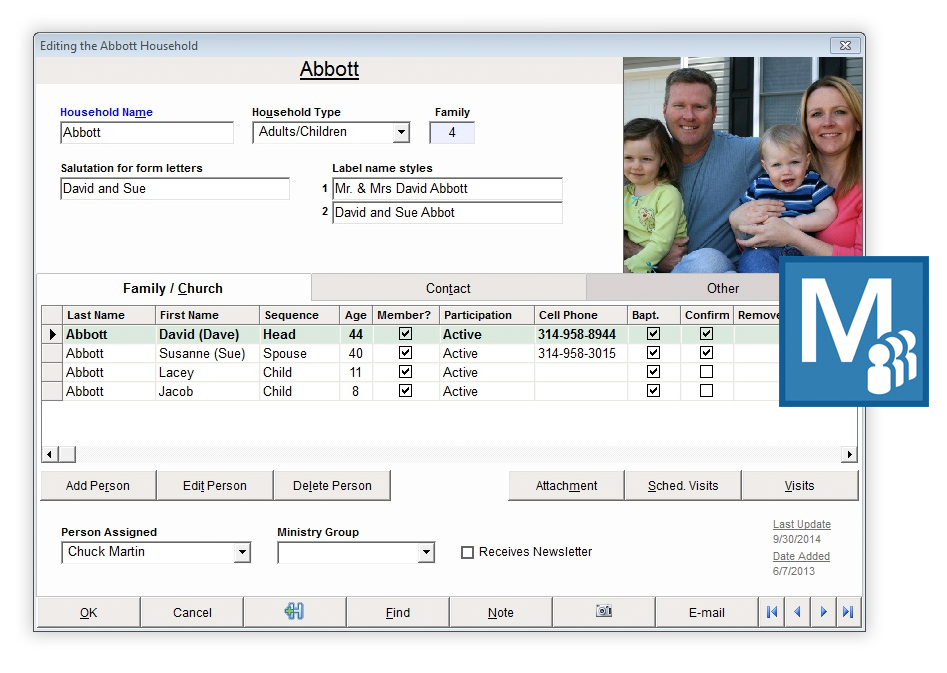Advance to next record arrow
The image size is (947, 673).
coord(823,612)
